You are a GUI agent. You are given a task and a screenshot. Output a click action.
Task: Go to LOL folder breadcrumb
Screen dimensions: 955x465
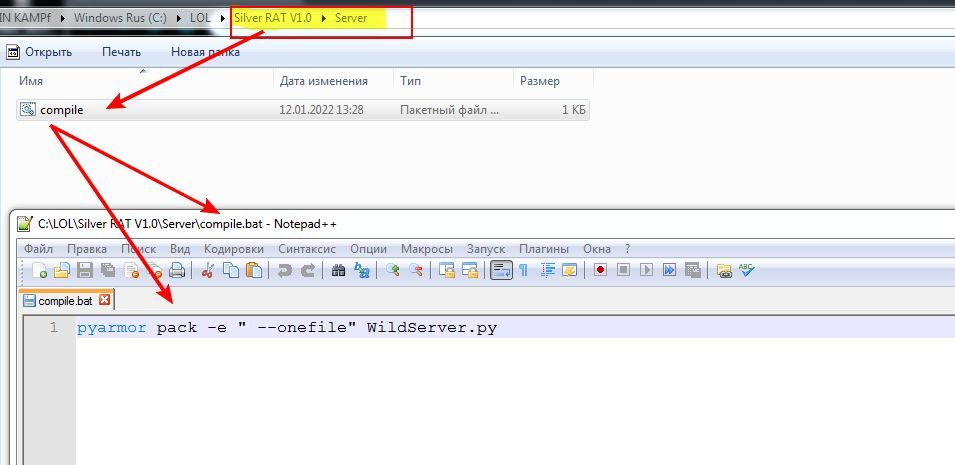tap(200, 18)
